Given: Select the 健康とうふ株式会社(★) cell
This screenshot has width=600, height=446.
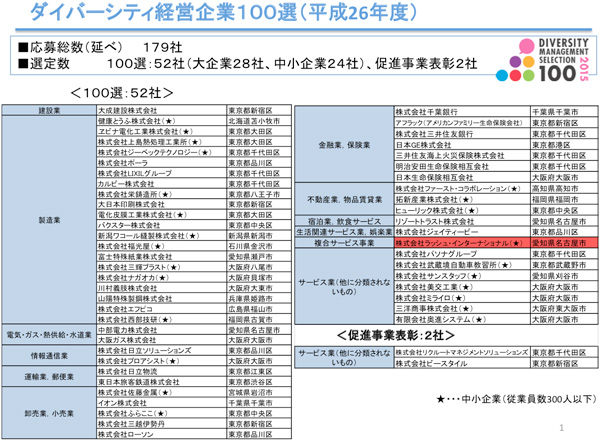Looking at the screenshot, I should click(161, 121).
